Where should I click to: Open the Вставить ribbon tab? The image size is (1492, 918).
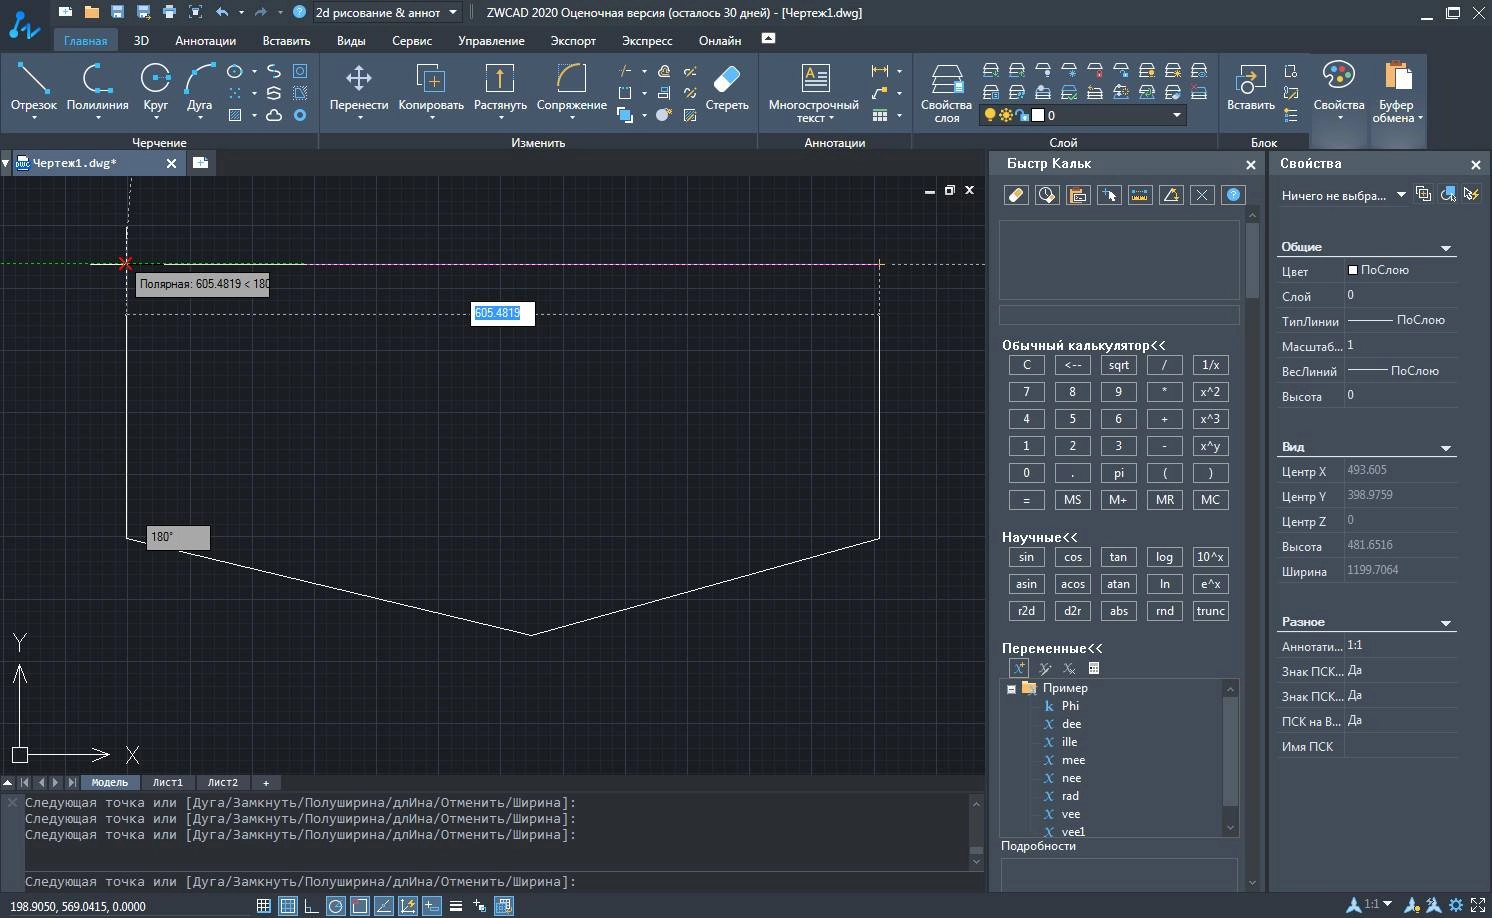click(286, 41)
